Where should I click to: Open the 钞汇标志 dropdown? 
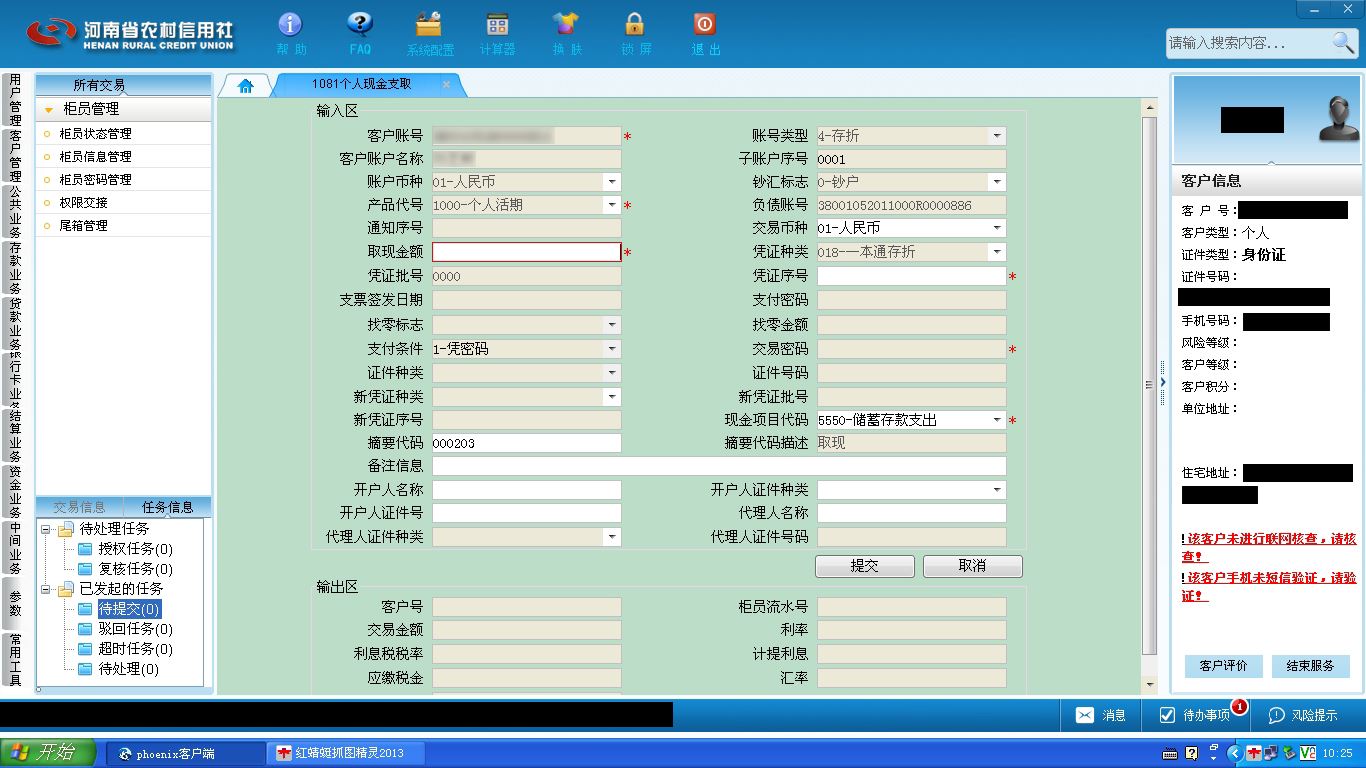[x=997, y=182]
